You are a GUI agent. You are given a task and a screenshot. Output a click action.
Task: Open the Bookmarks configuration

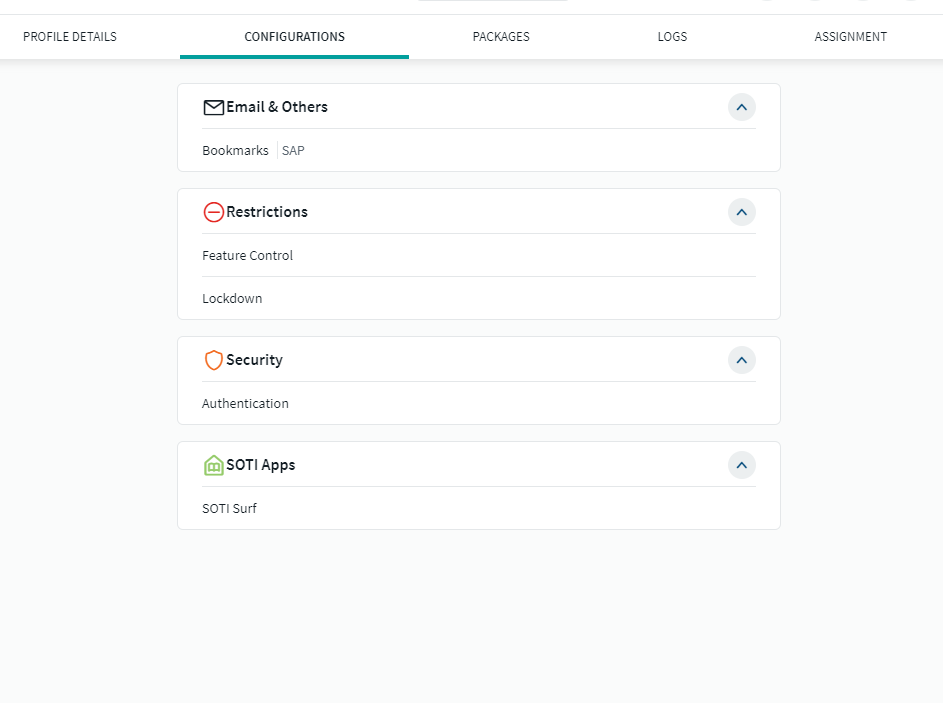[235, 151]
